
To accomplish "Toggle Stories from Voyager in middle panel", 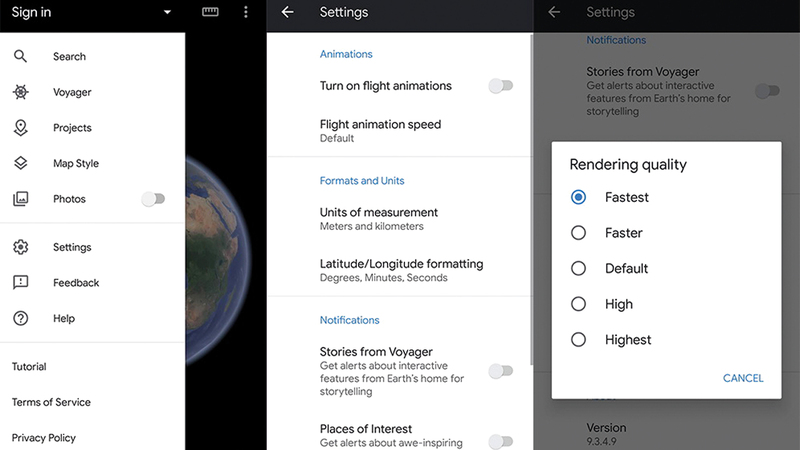I will tap(500, 371).
